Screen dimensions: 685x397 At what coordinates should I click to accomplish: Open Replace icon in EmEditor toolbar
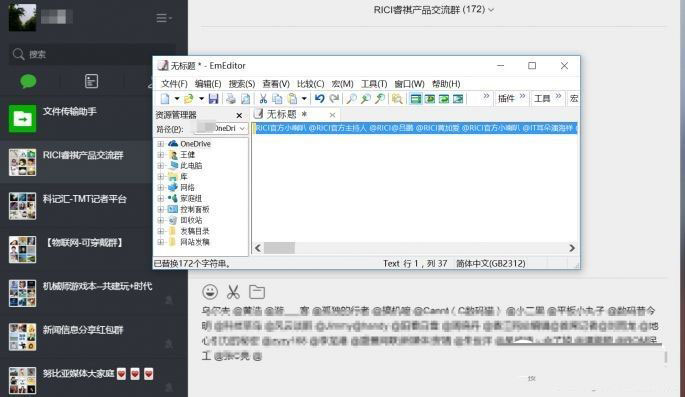pos(366,99)
